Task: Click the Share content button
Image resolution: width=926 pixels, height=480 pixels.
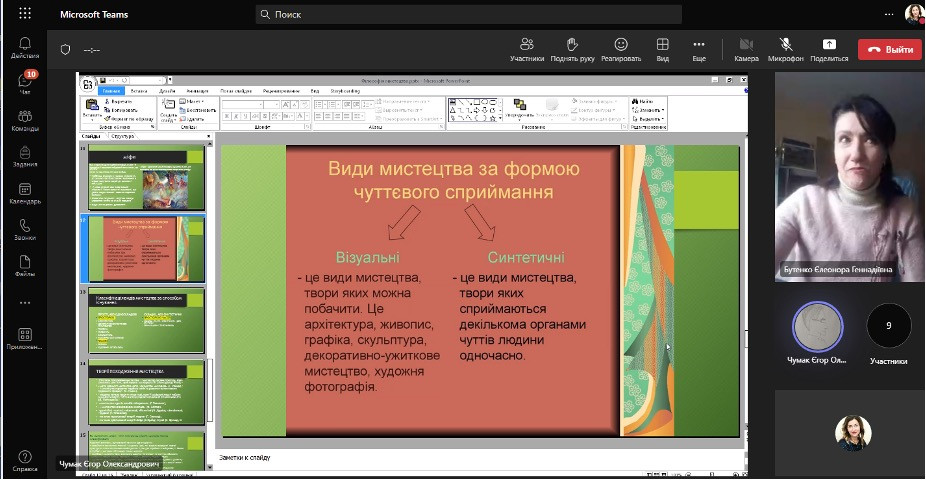Action: [x=829, y=49]
